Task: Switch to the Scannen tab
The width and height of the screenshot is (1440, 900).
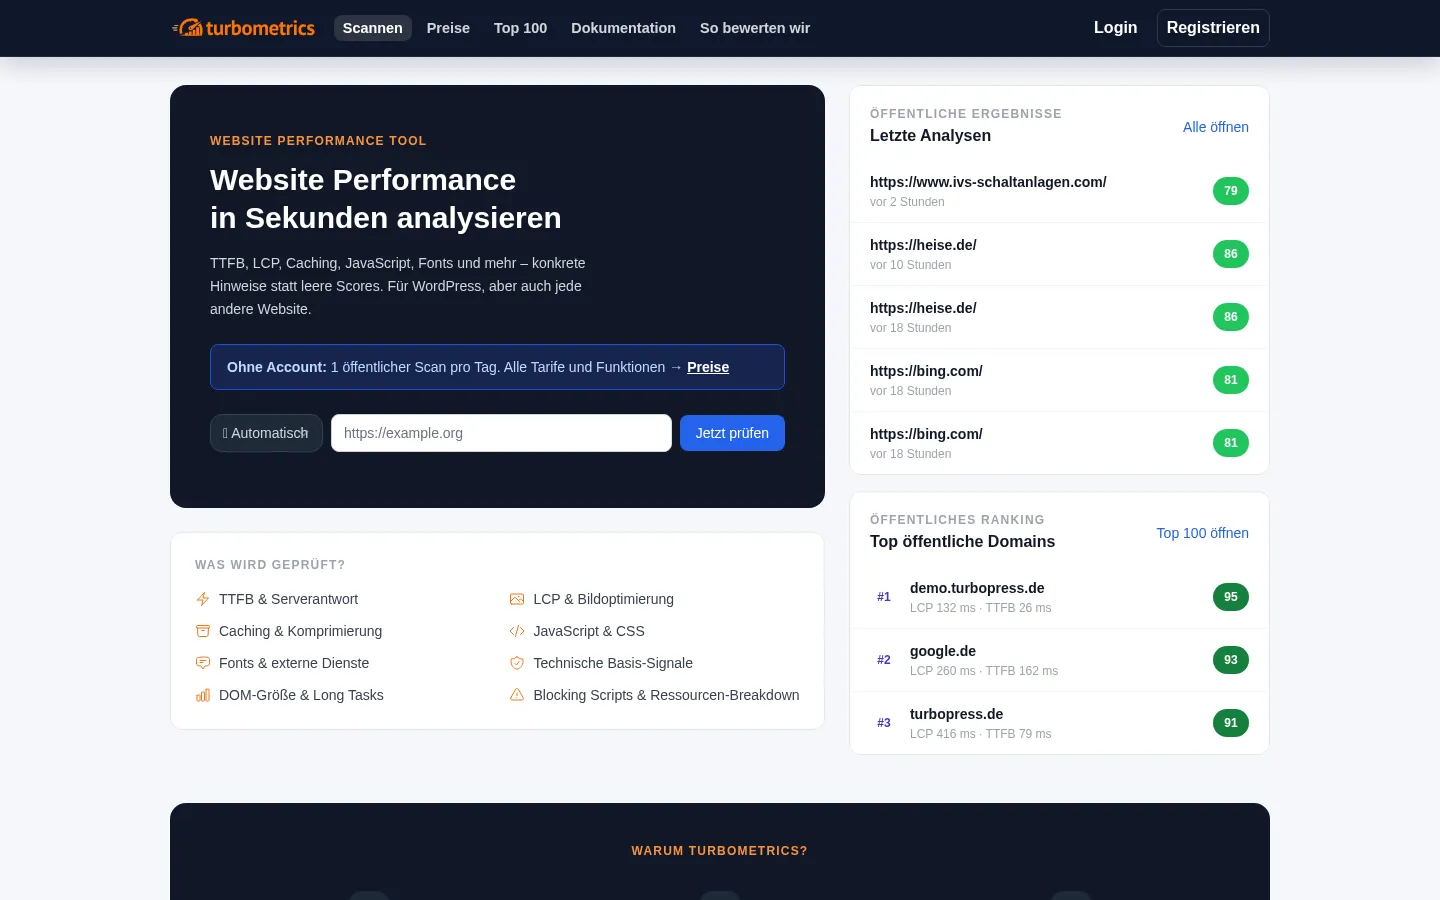Action: point(373,28)
